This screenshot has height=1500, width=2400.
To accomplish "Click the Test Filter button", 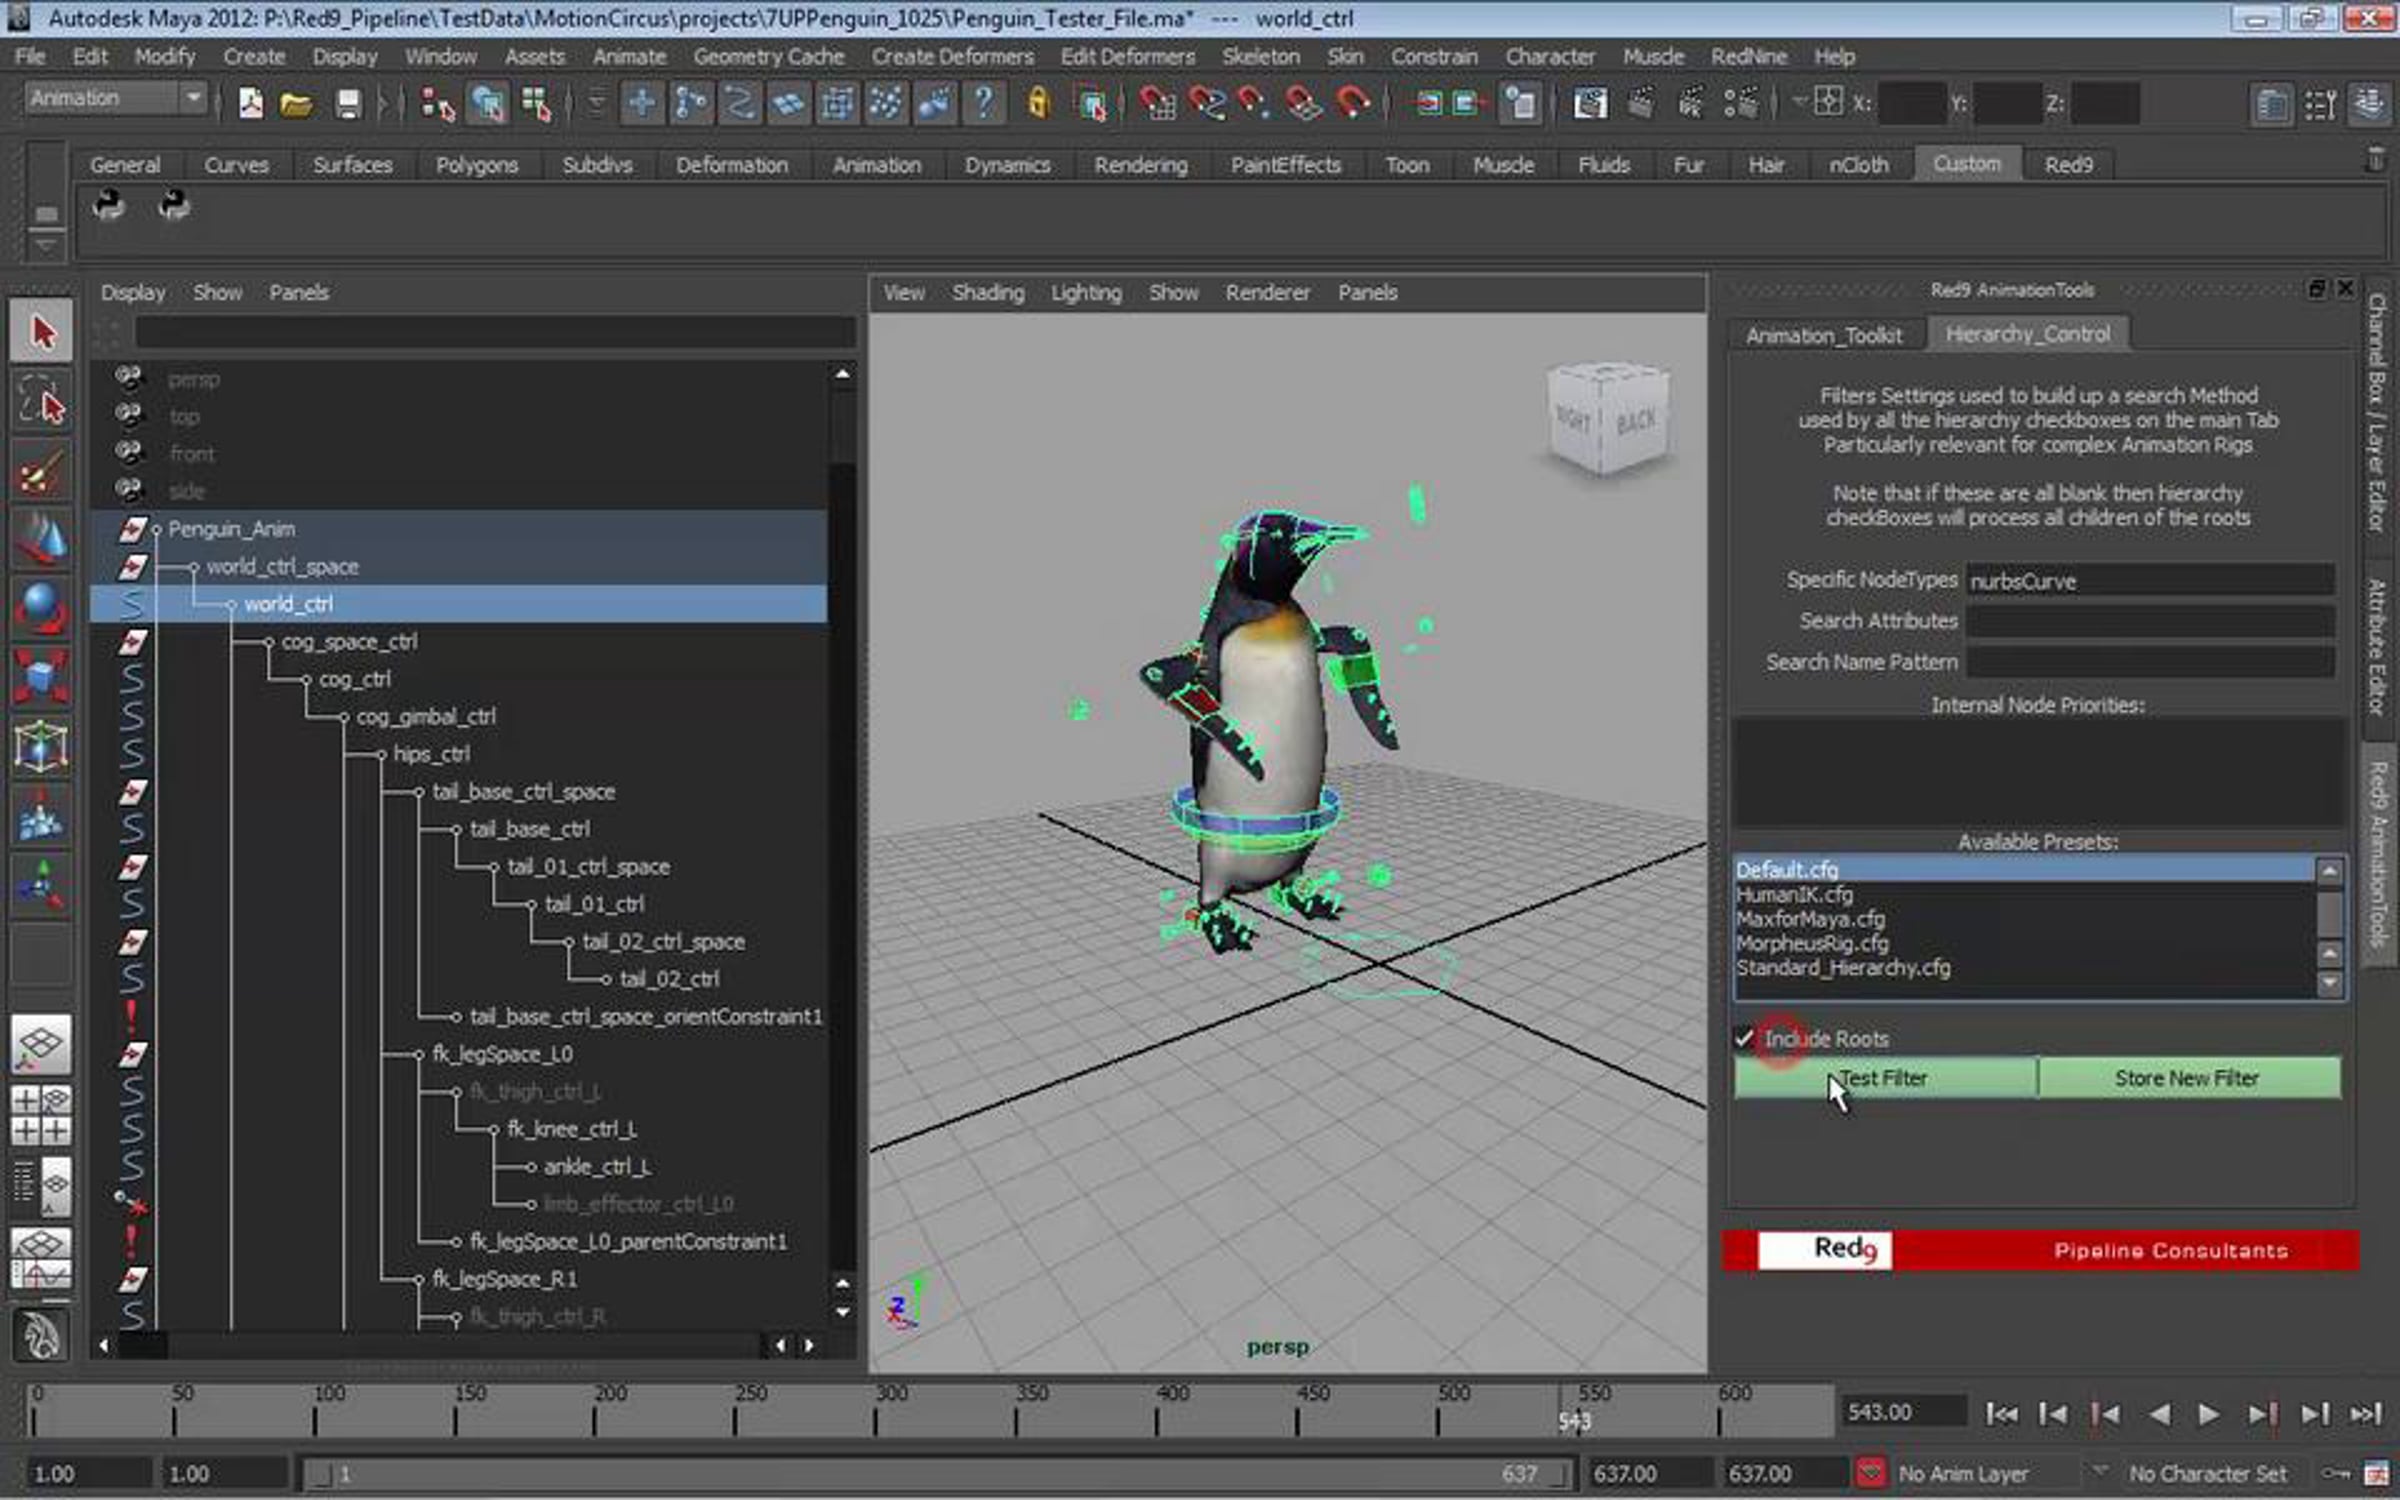I will click(x=1885, y=1078).
